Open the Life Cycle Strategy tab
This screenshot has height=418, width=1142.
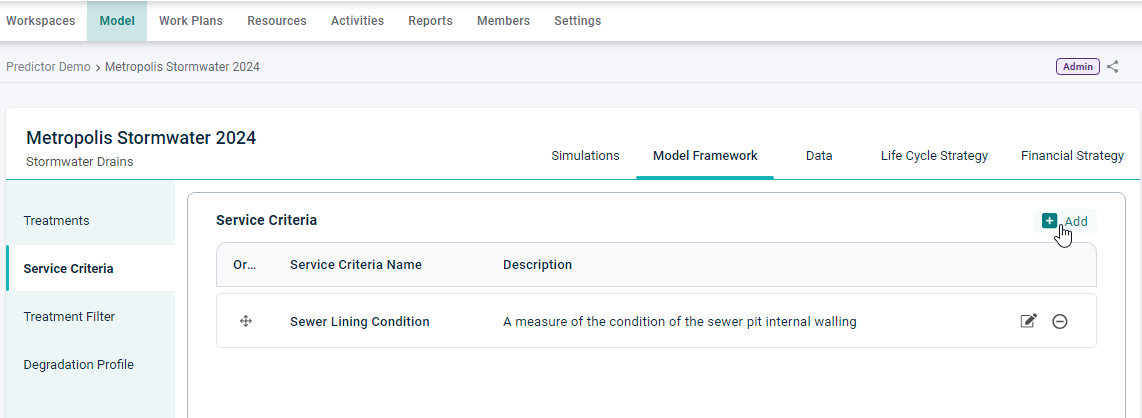(934, 156)
